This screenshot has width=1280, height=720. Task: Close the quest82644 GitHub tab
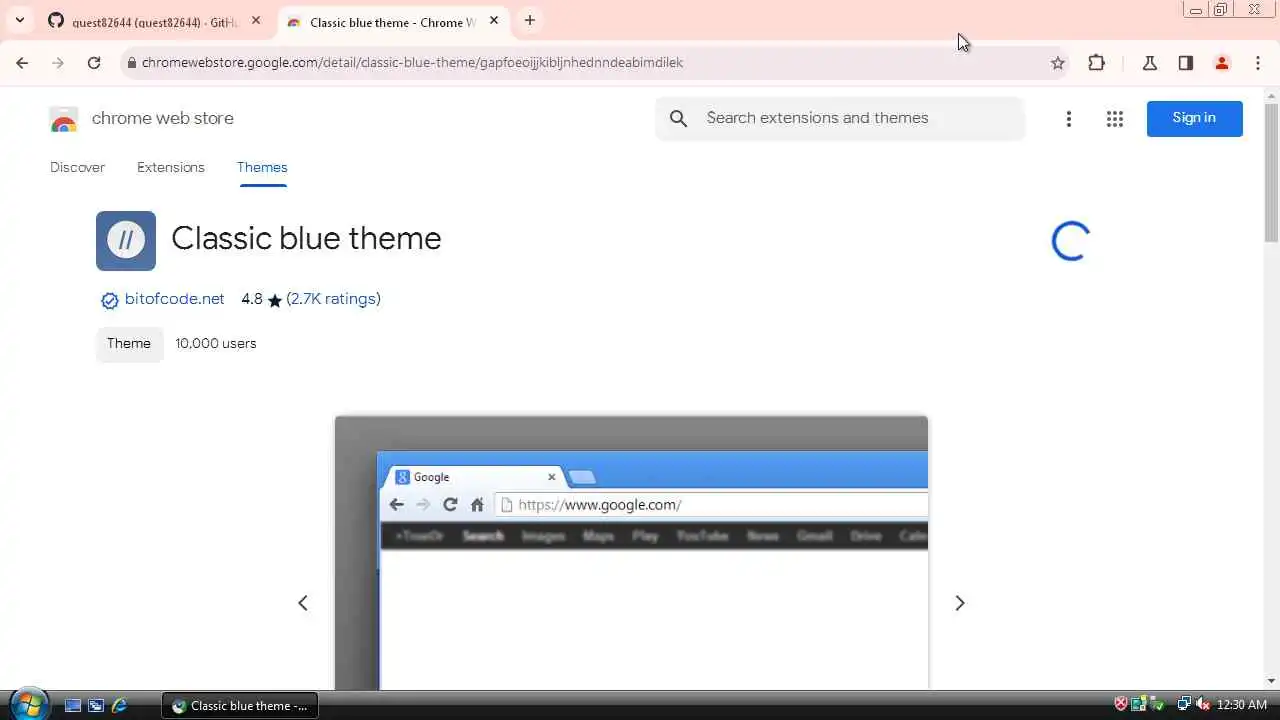coord(256,20)
